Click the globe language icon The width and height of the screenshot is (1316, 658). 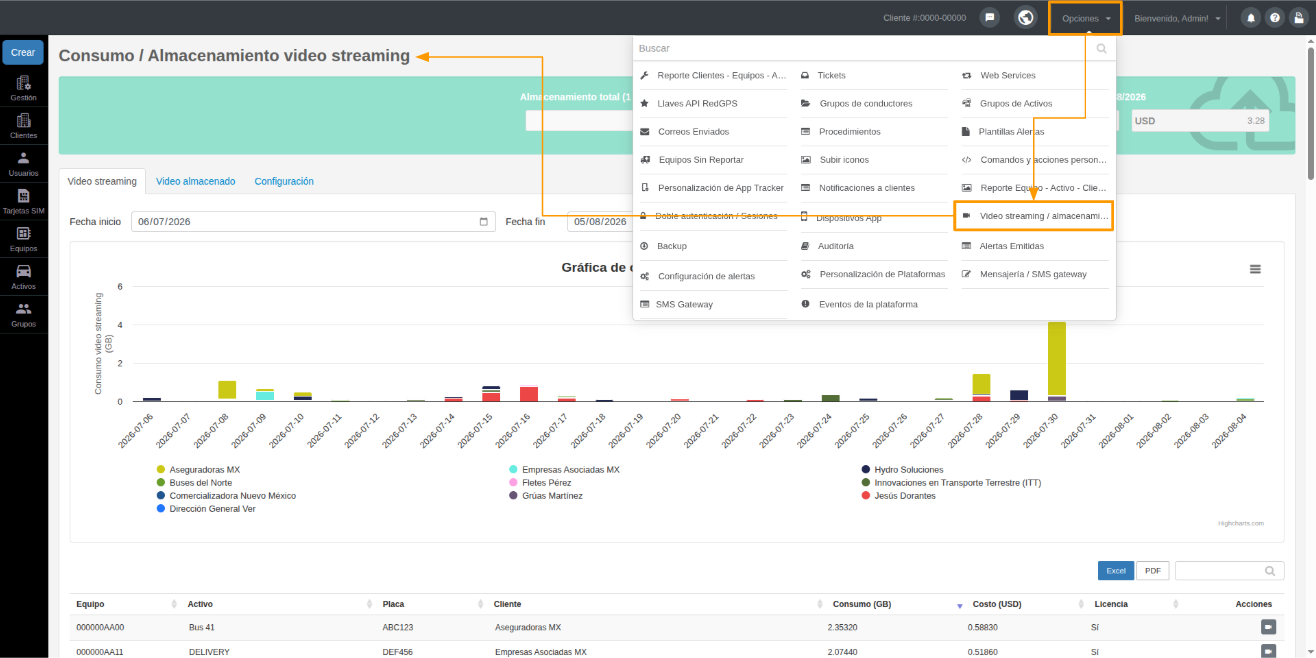pos(1025,18)
